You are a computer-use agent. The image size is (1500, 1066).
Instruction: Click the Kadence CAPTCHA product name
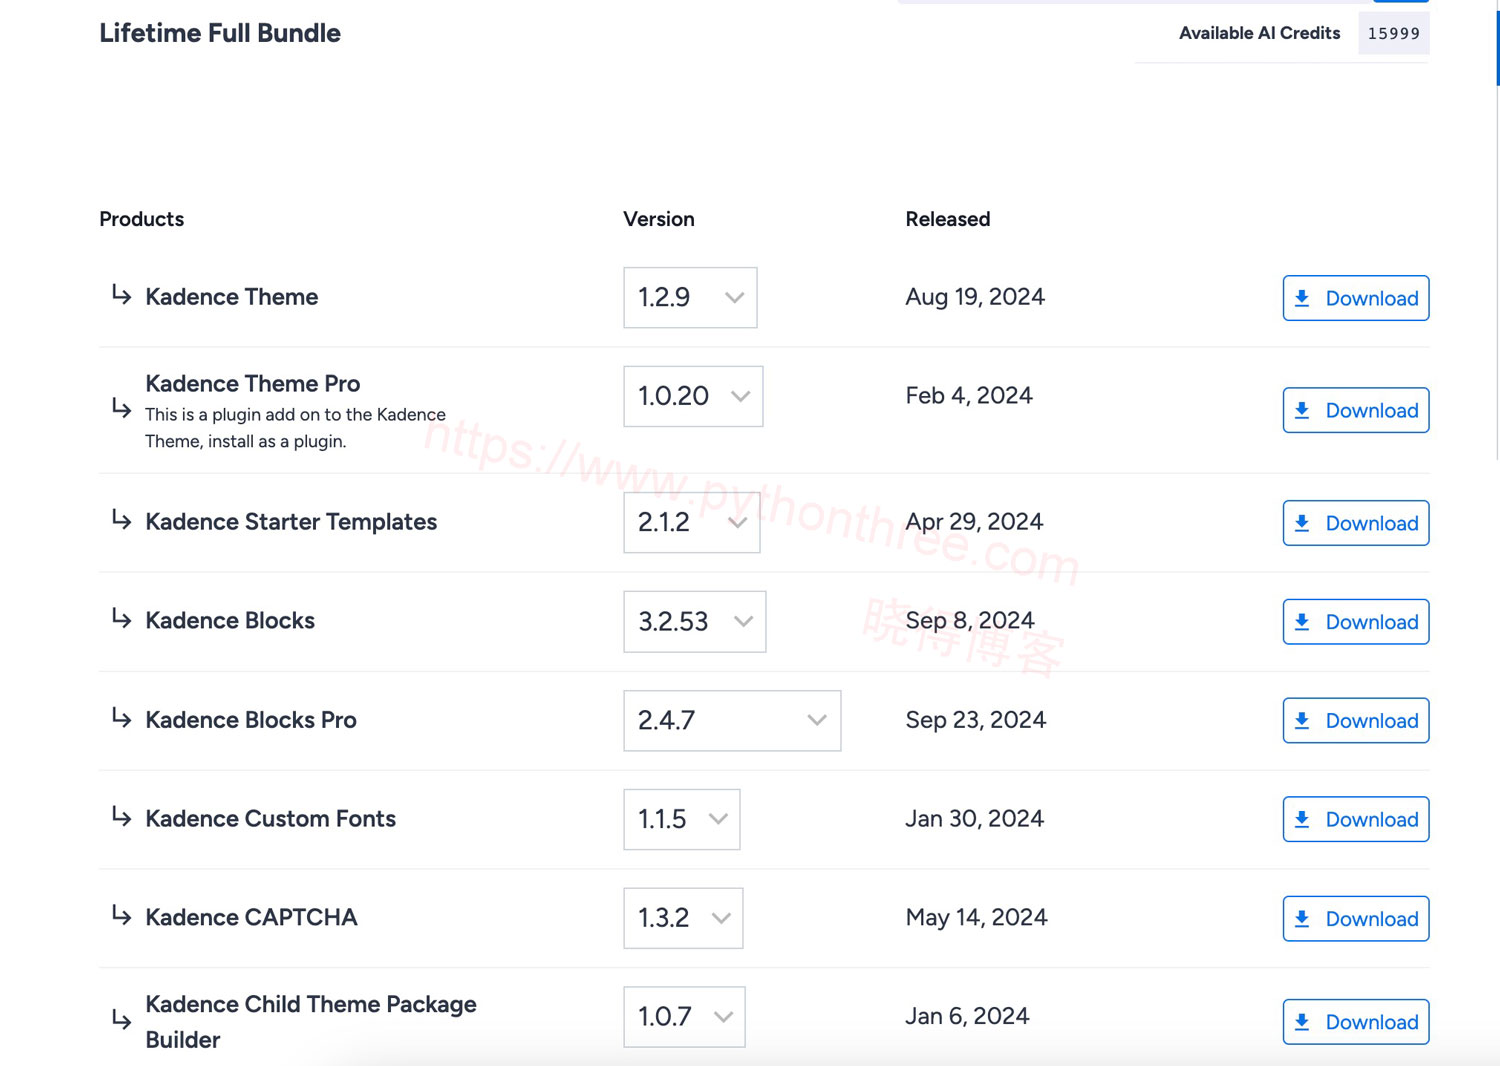(251, 918)
